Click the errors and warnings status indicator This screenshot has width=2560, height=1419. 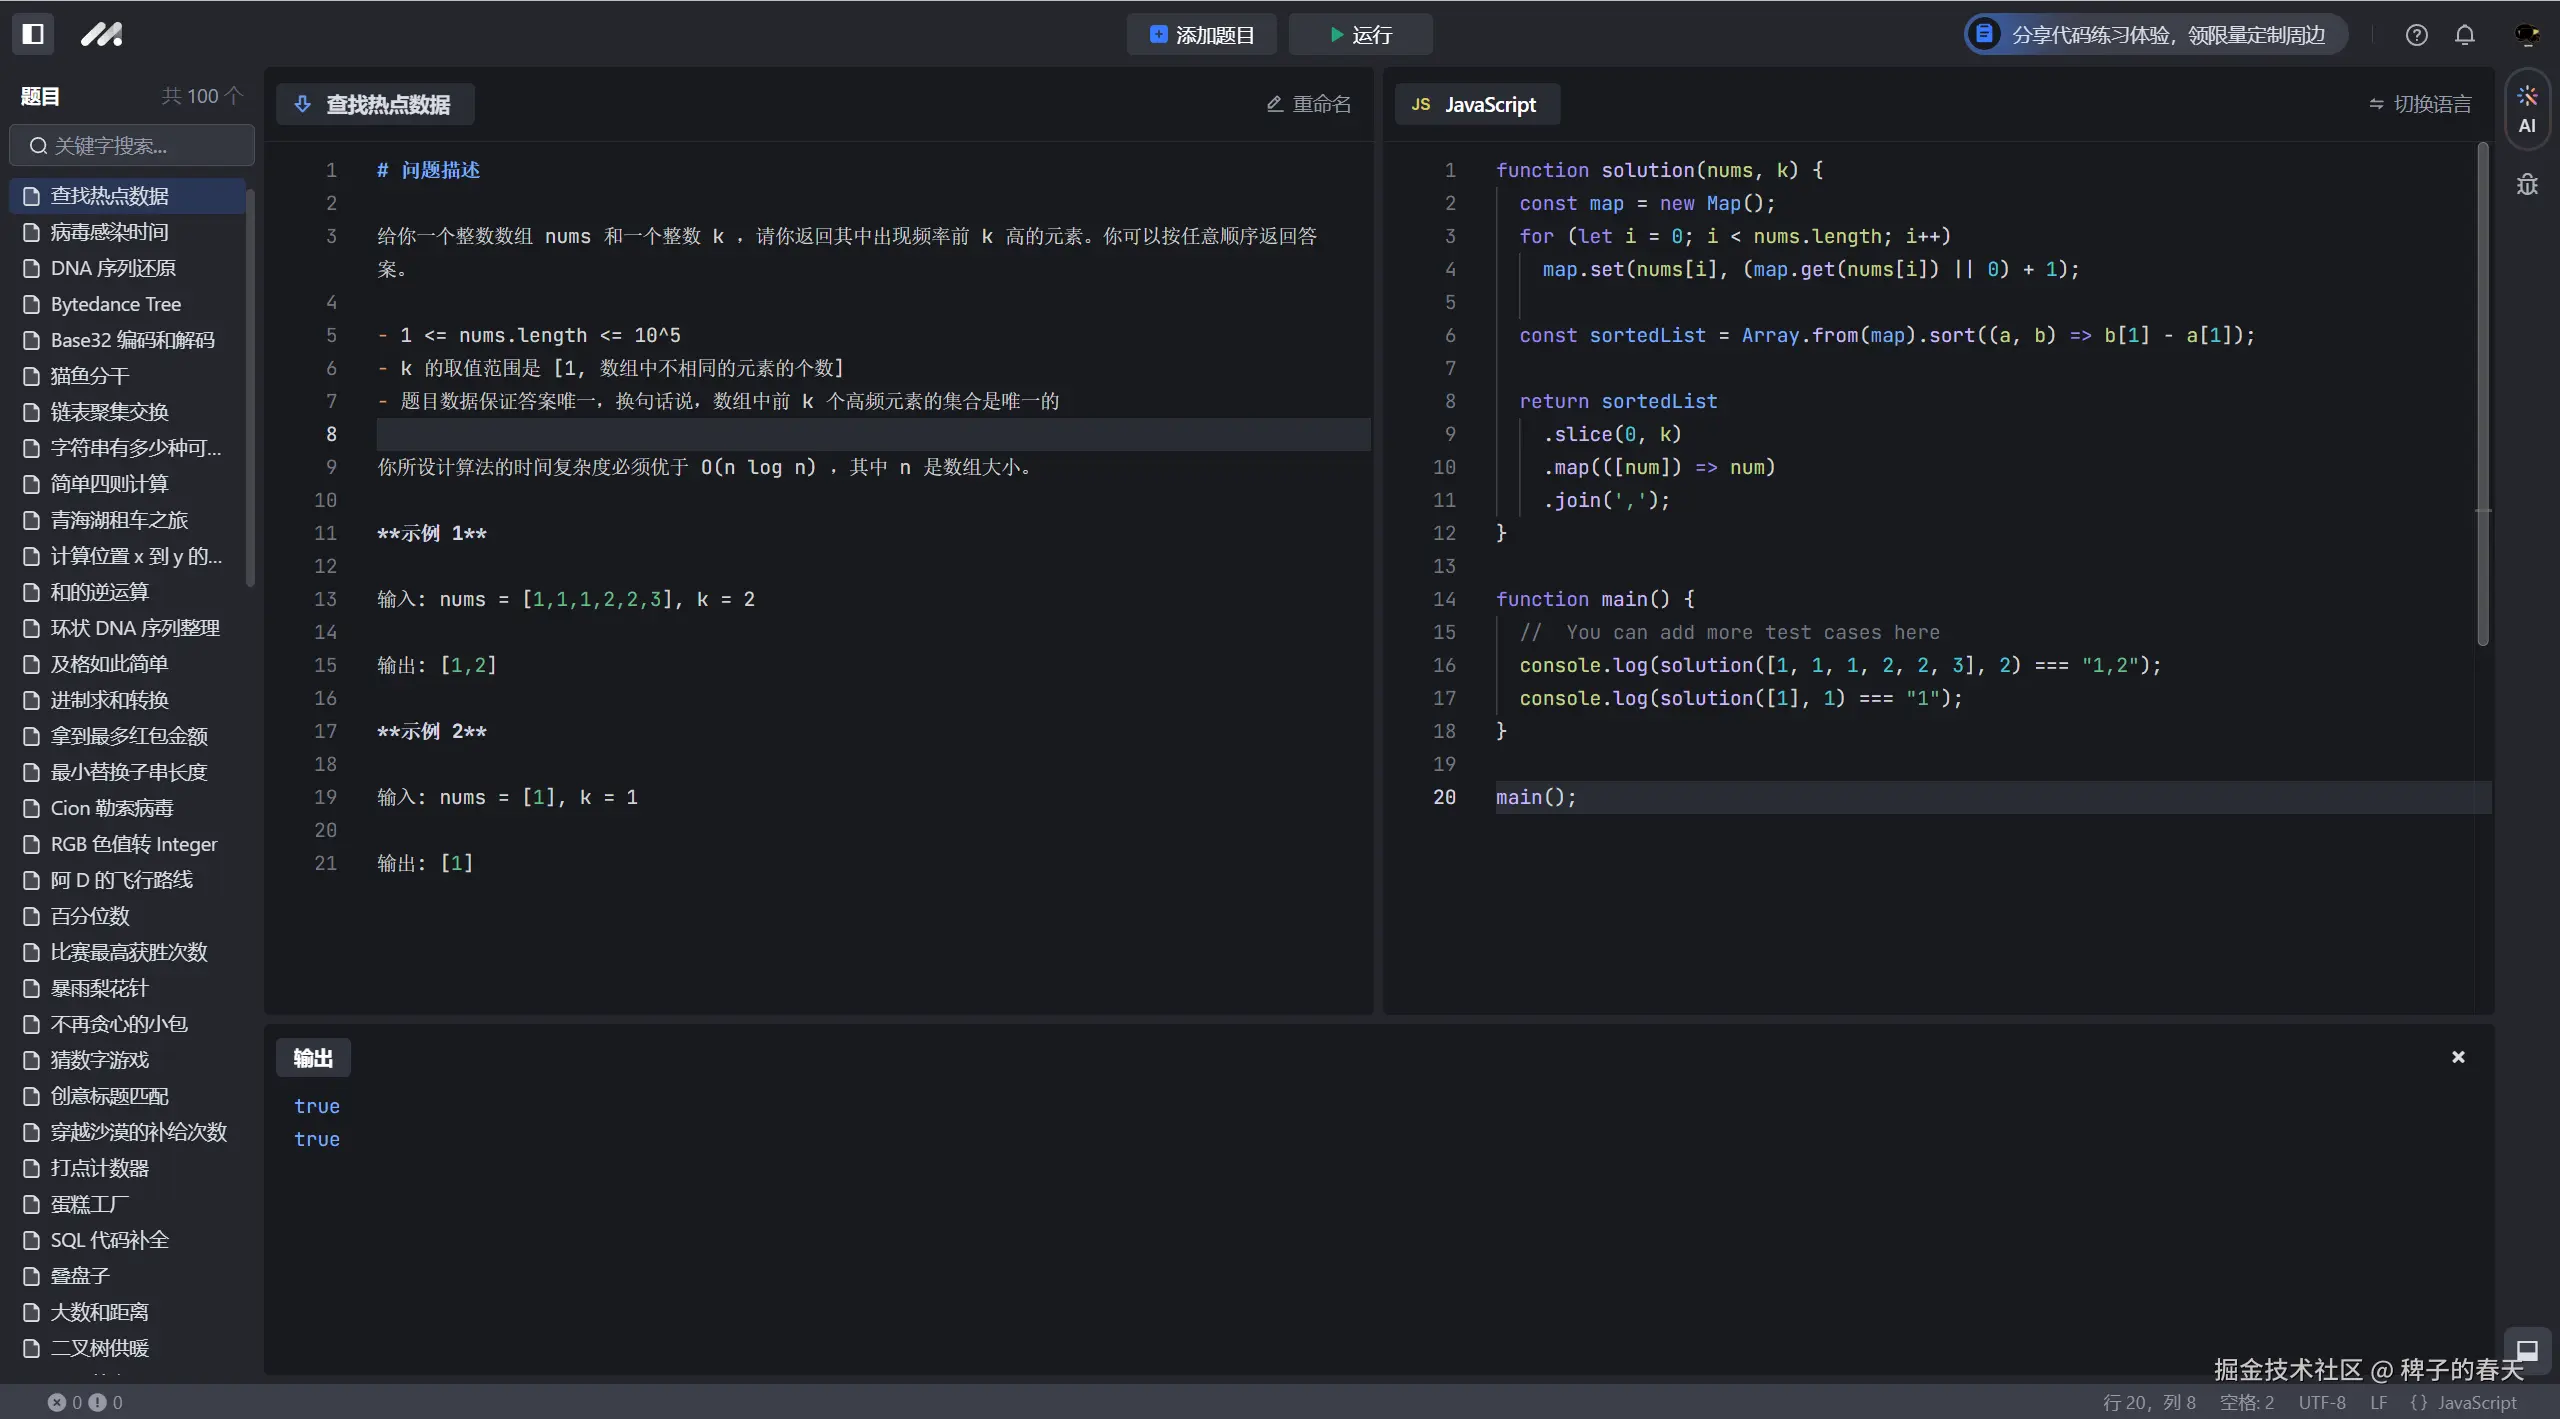(x=85, y=1402)
